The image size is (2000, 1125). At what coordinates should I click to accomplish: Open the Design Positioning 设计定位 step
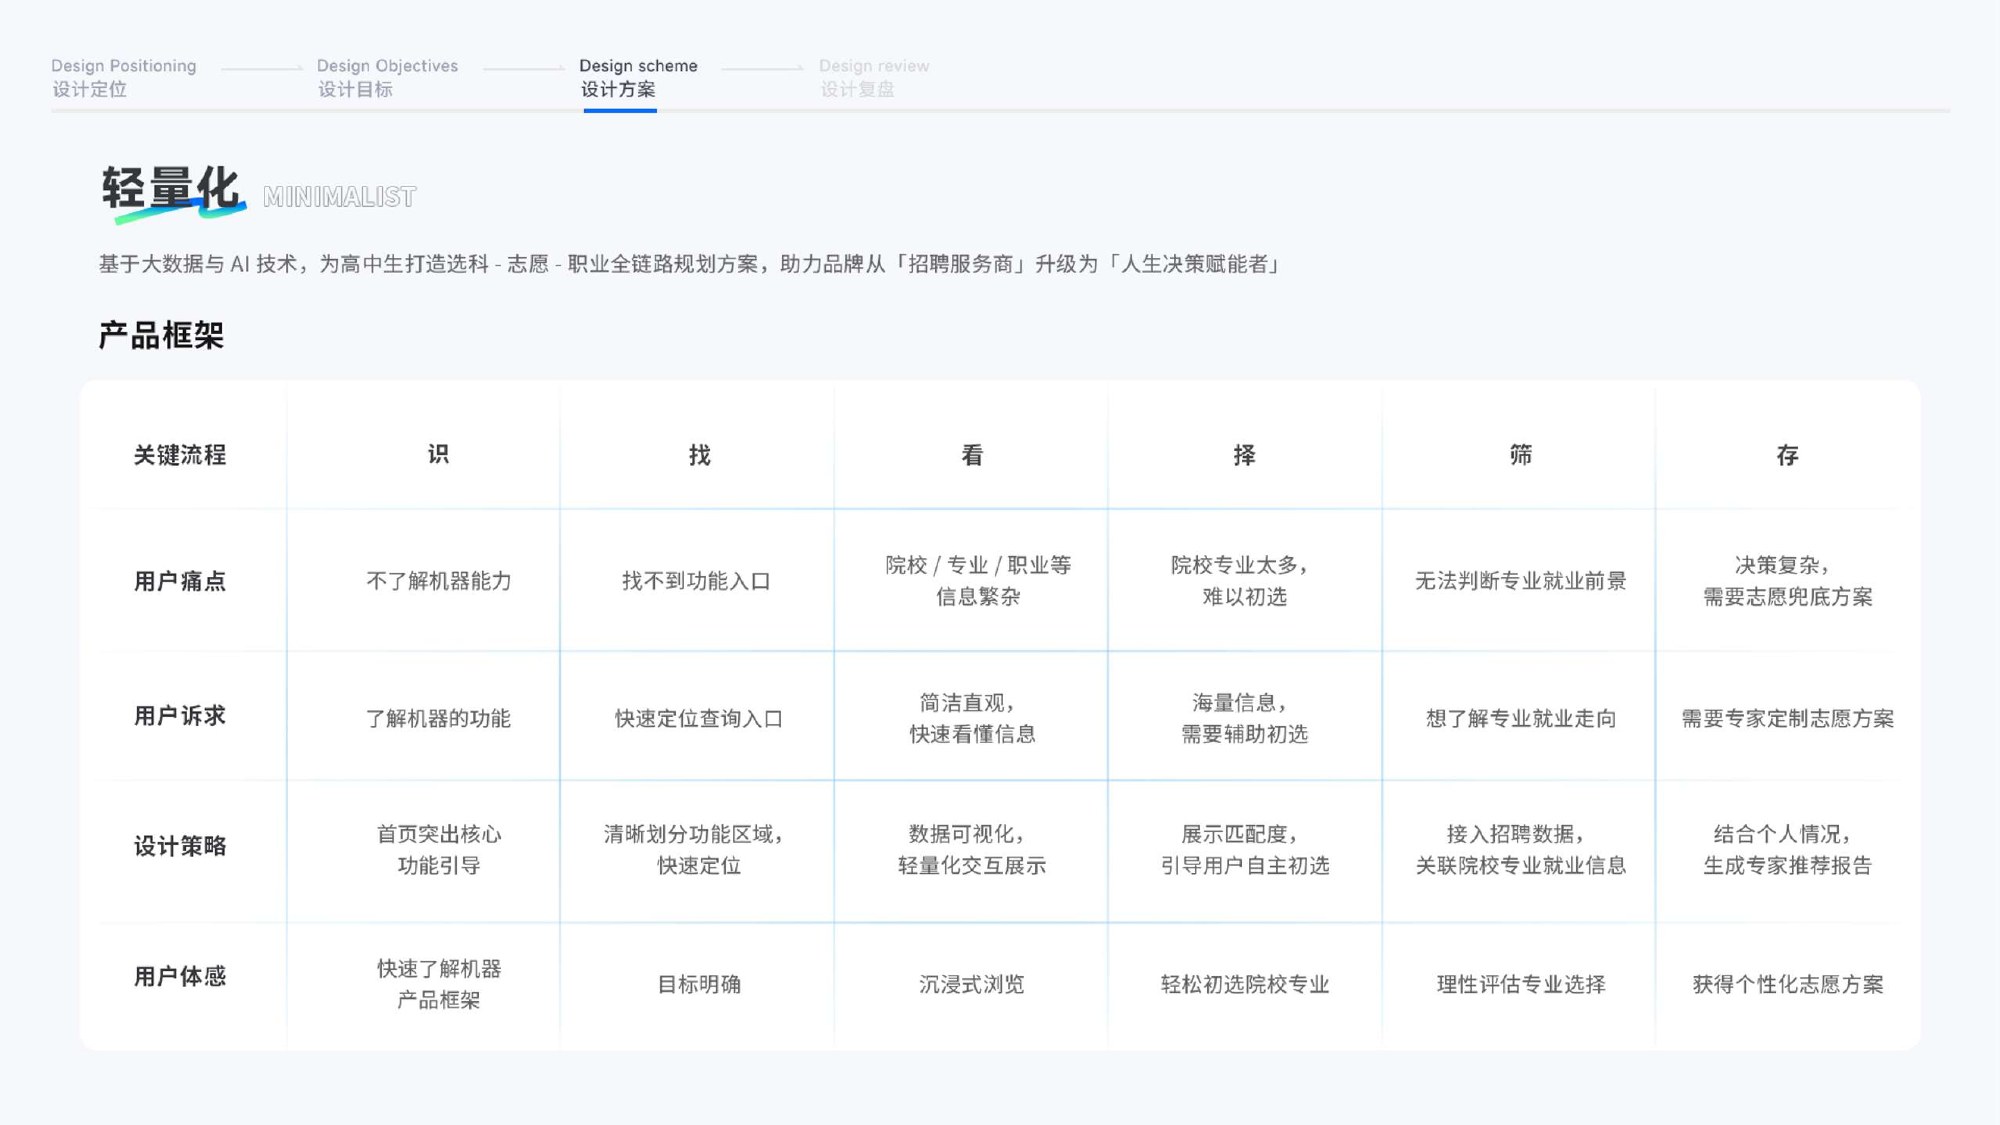pos(124,78)
